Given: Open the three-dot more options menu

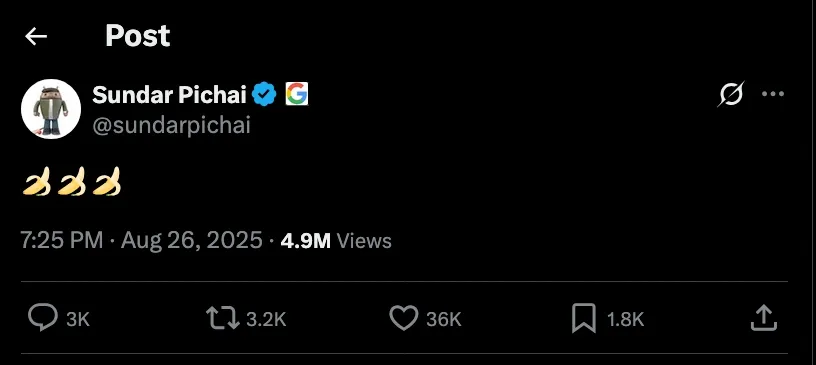Looking at the screenshot, I should pos(773,94).
